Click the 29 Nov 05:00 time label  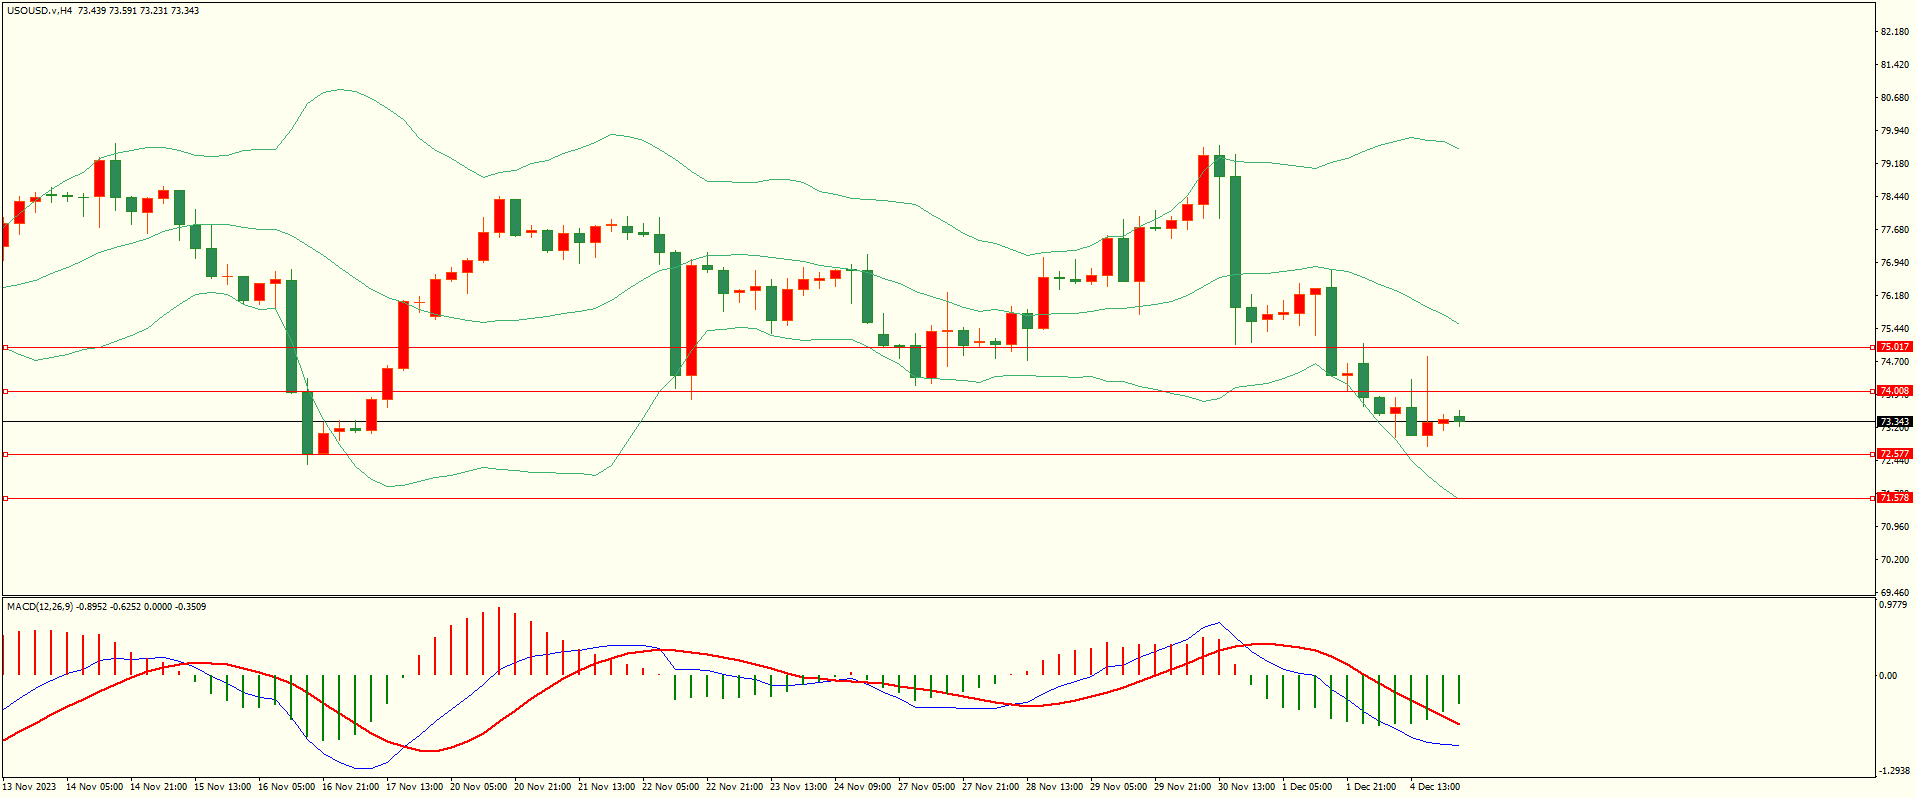(x=1118, y=787)
